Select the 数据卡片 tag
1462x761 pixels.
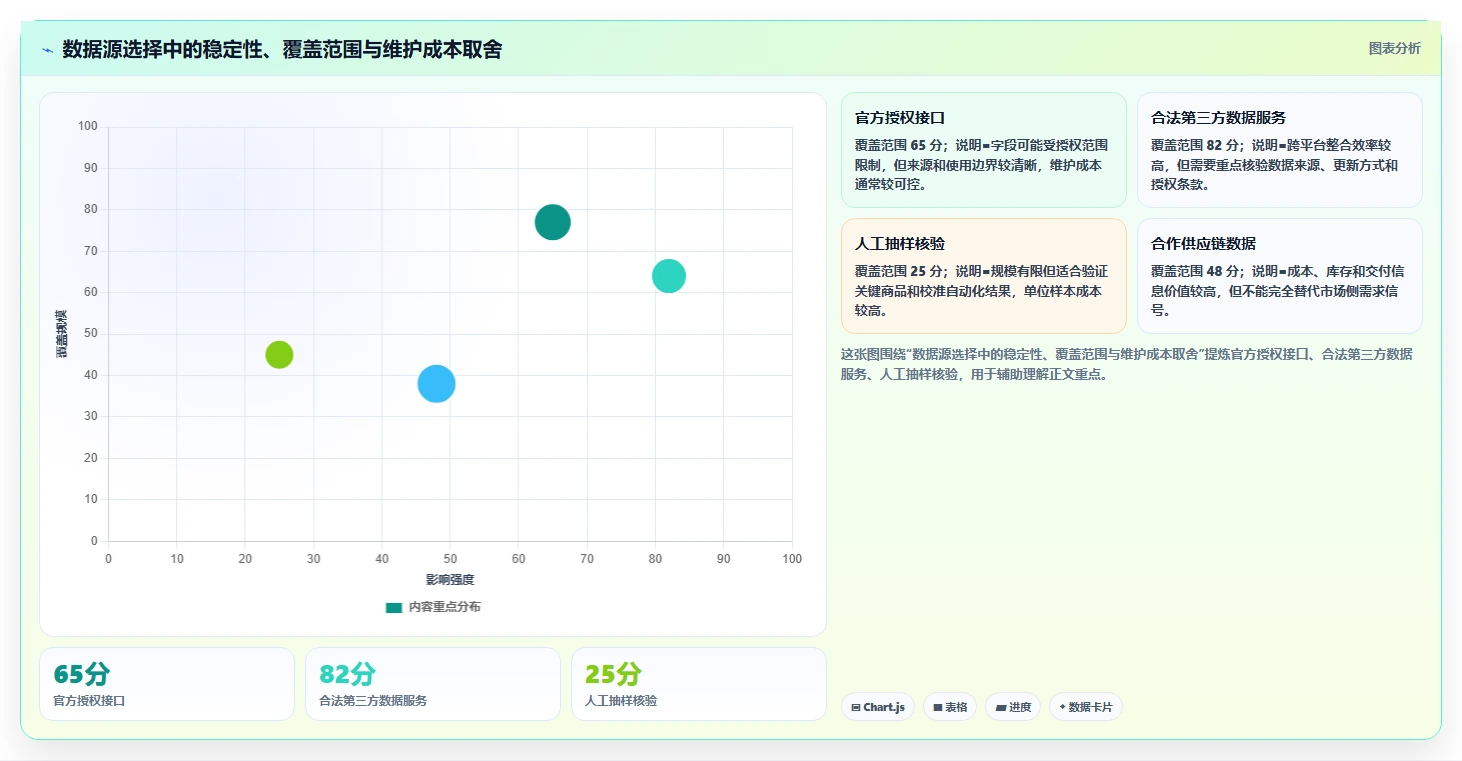pyautogui.click(x=1086, y=707)
